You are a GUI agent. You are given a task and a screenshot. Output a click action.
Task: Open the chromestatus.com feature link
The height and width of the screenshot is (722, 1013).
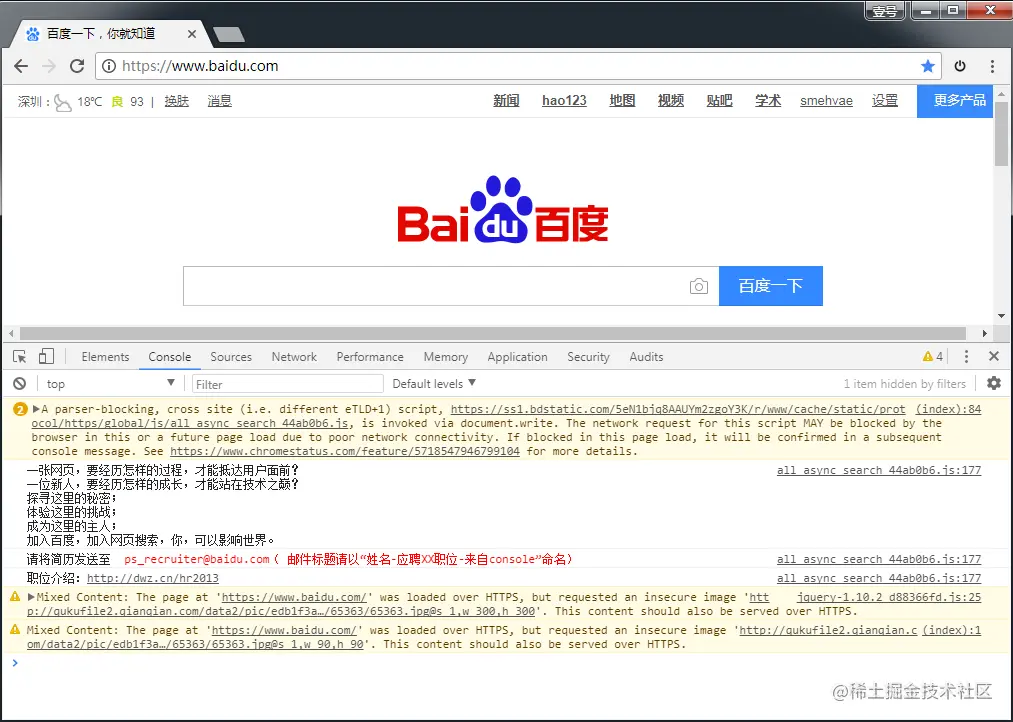tap(345, 451)
